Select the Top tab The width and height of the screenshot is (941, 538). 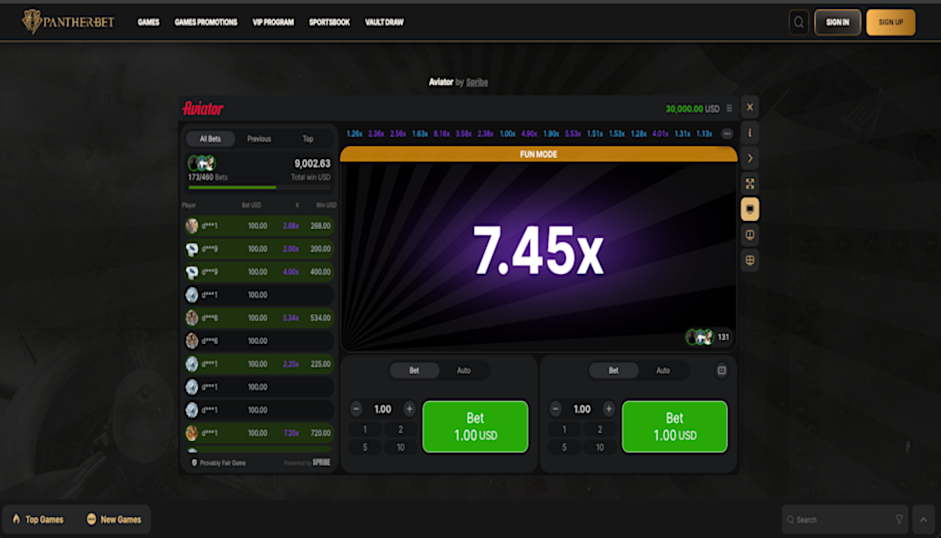[x=308, y=139]
